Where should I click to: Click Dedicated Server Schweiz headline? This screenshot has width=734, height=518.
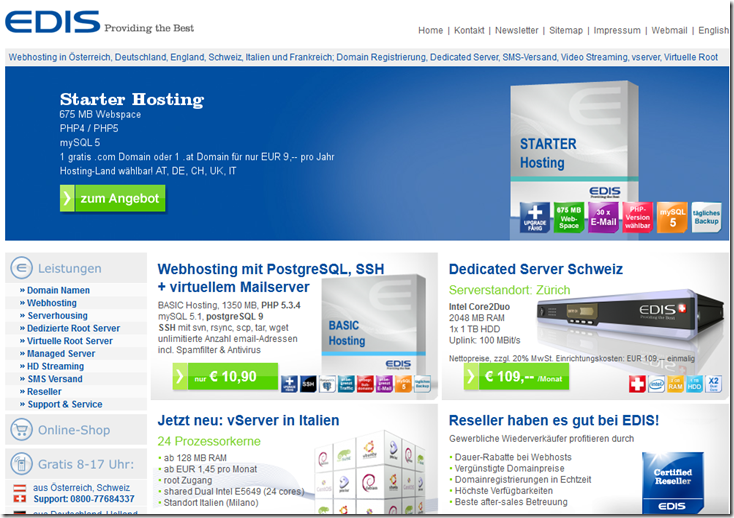(x=536, y=269)
